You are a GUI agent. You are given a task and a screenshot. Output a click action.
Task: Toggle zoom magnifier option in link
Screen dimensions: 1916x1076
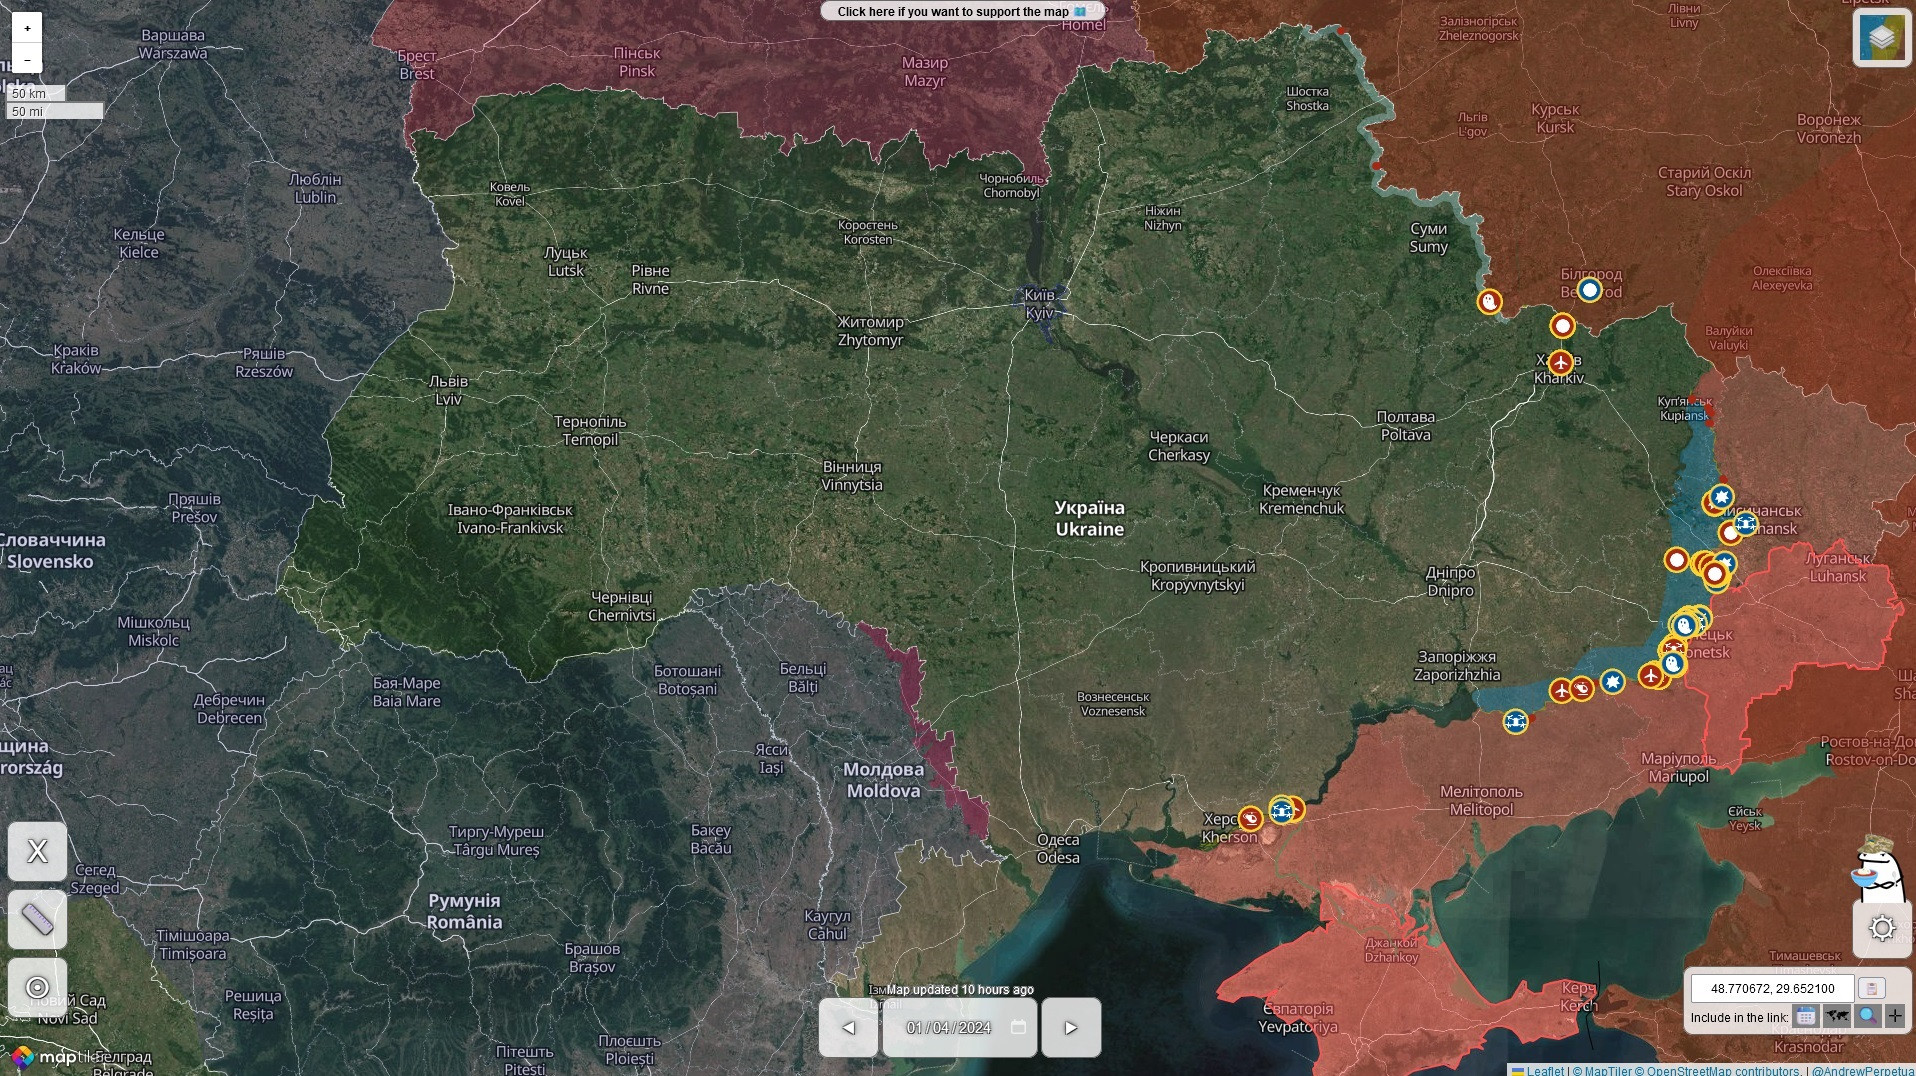[1866, 1016]
